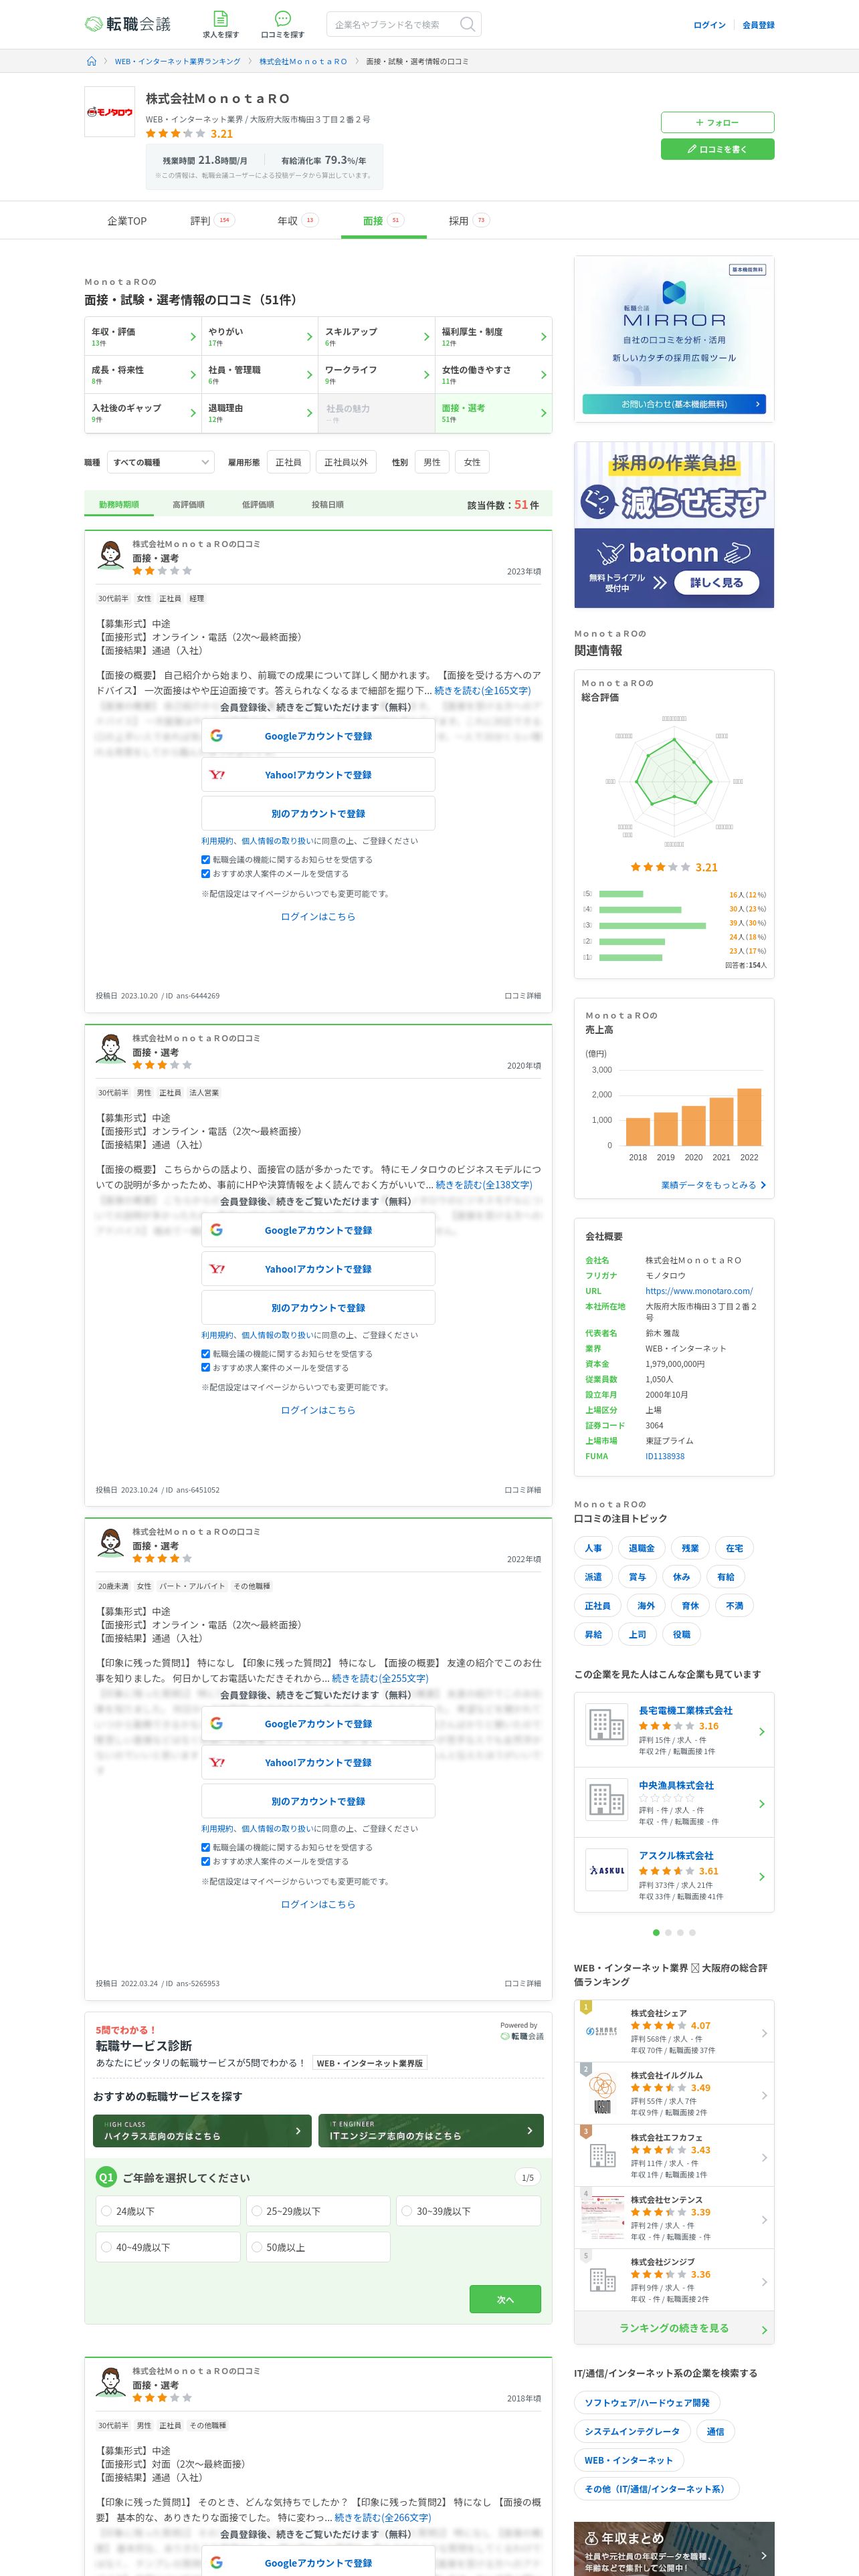Click the first carousel pagination dot
Image resolution: width=859 pixels, height=2576 pixels.
(x=656, y=1932)
